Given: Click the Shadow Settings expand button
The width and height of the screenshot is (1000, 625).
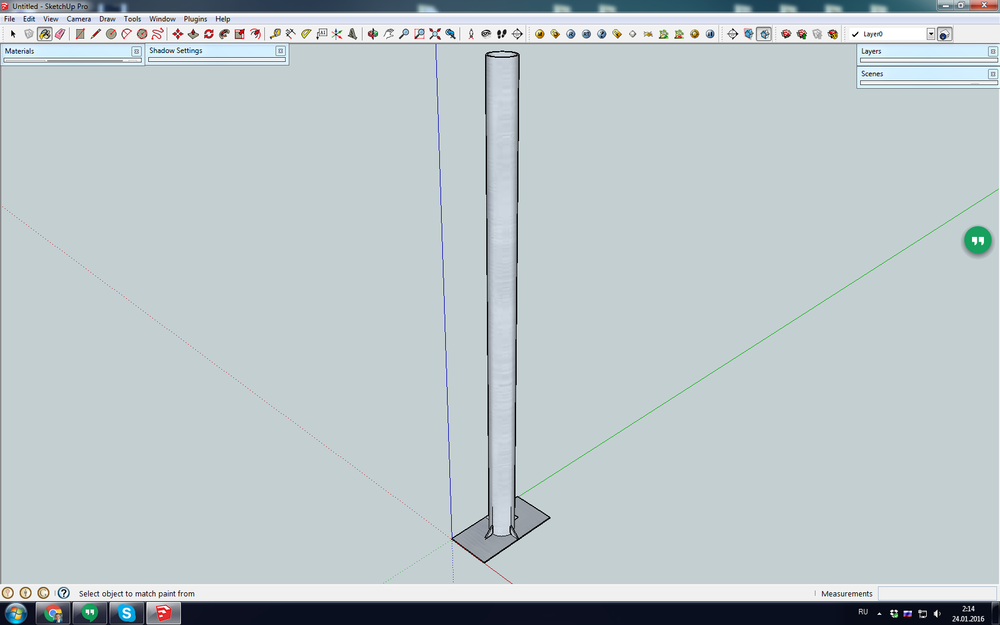Looking at the screenshot, I should [x=281, y=50].
